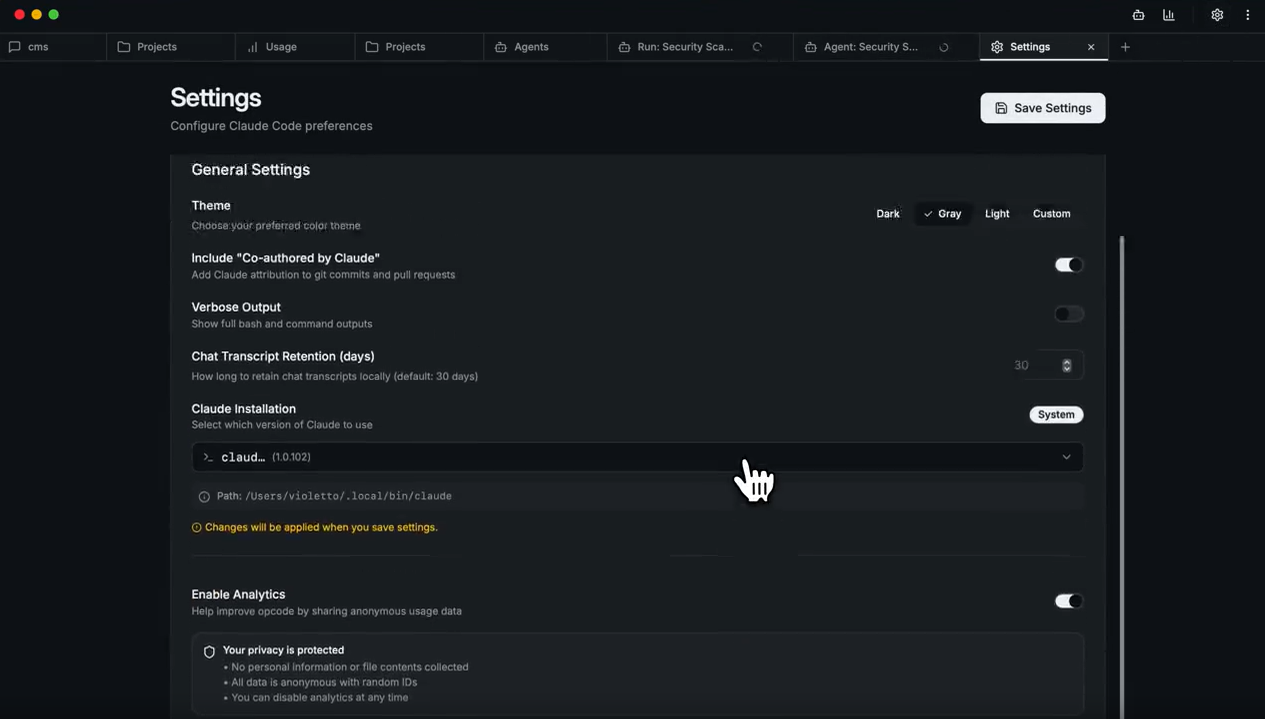Switch to the Run: Security Scan tab
This screenshot has height=719, width=1265.
coord(700,47)
